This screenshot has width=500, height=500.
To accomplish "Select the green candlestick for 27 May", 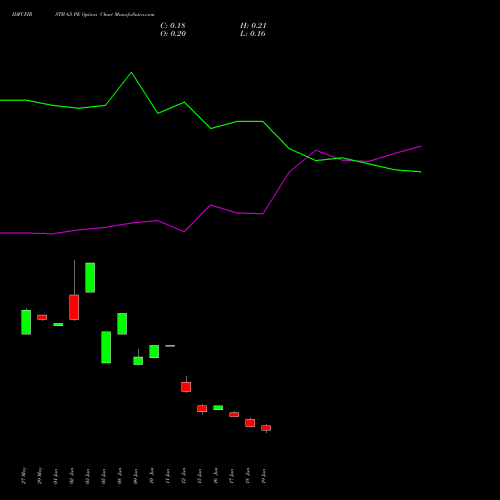I will (x=26, y=322).
